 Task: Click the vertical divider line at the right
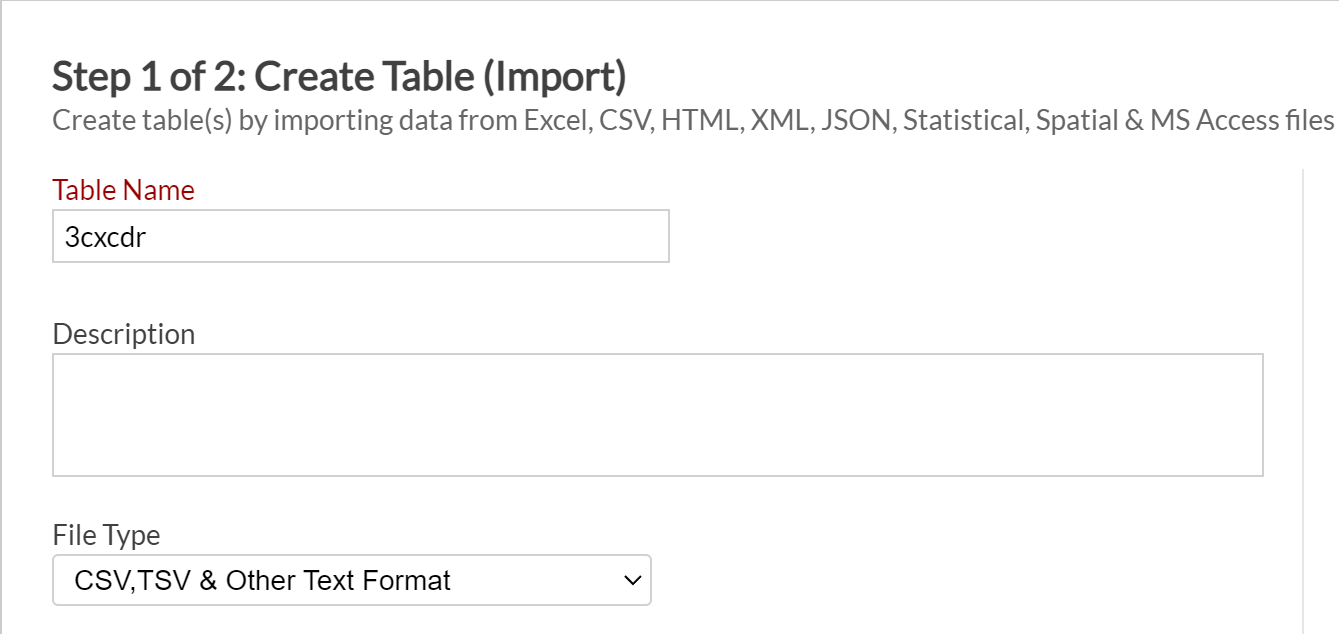[1303, 400]
